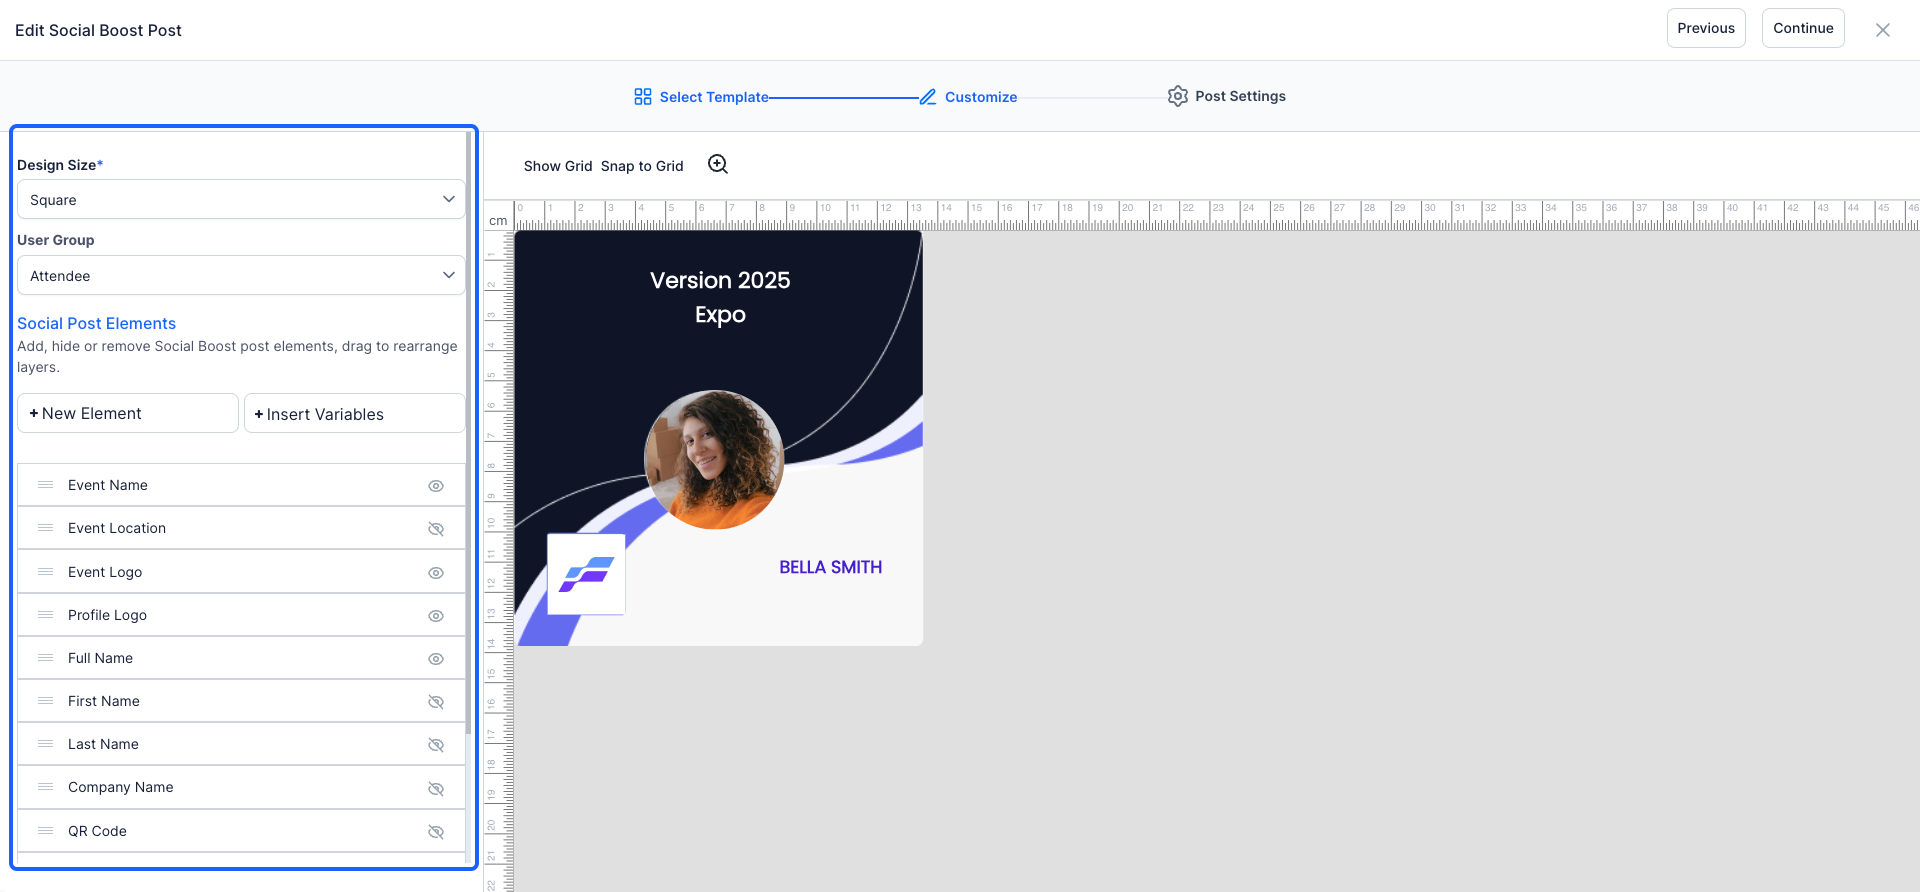
Task: Toggle Snap to Grid option
Action: [x=642, y=166]
